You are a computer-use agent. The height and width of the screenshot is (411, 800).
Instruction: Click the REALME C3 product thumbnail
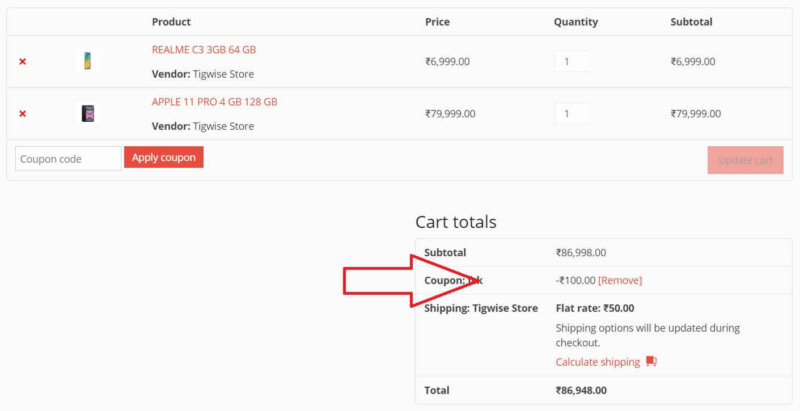pyautogui.click(x=88, y=61)
